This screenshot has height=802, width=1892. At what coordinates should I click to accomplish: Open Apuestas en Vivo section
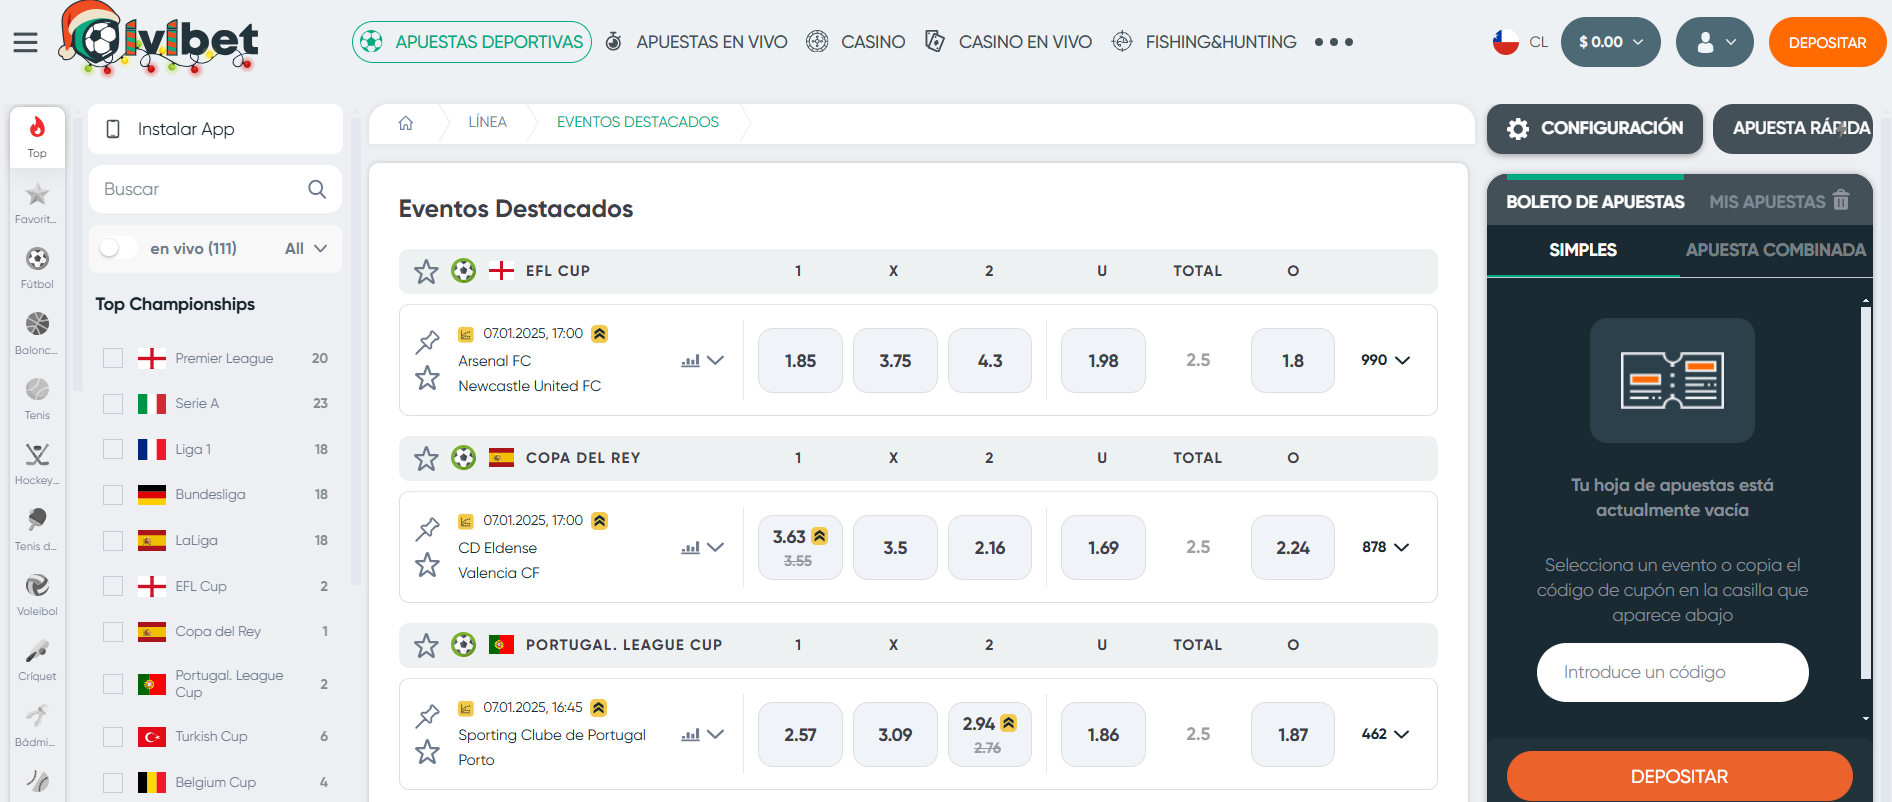[697, 42]
